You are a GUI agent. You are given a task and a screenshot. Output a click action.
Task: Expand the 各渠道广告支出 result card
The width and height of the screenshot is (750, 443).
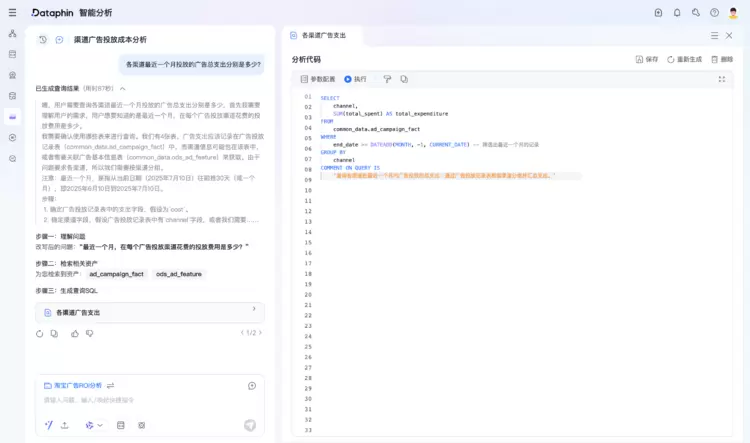(x=253, y=309)
